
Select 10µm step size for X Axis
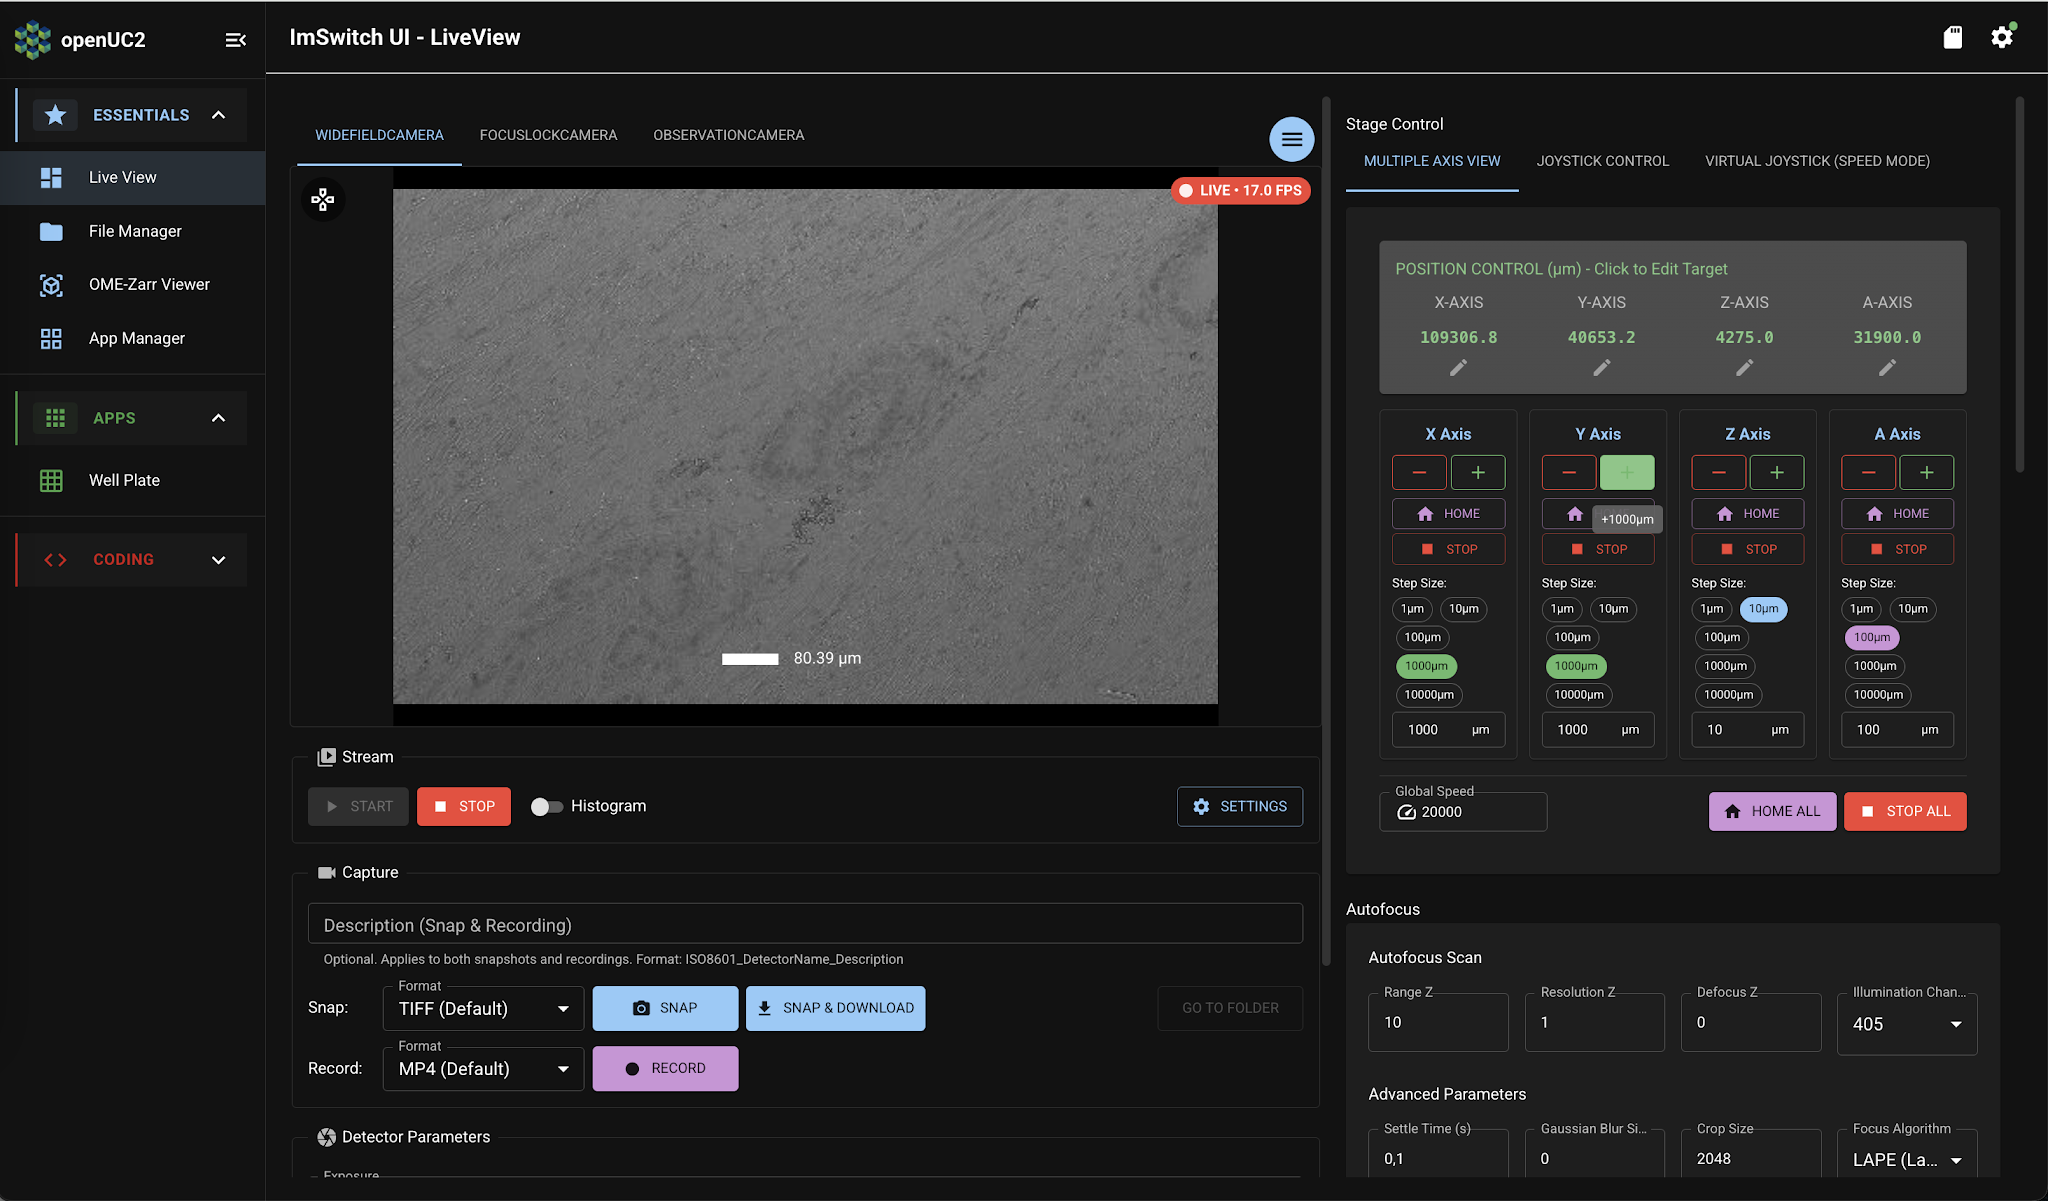tap(1464, 609)
